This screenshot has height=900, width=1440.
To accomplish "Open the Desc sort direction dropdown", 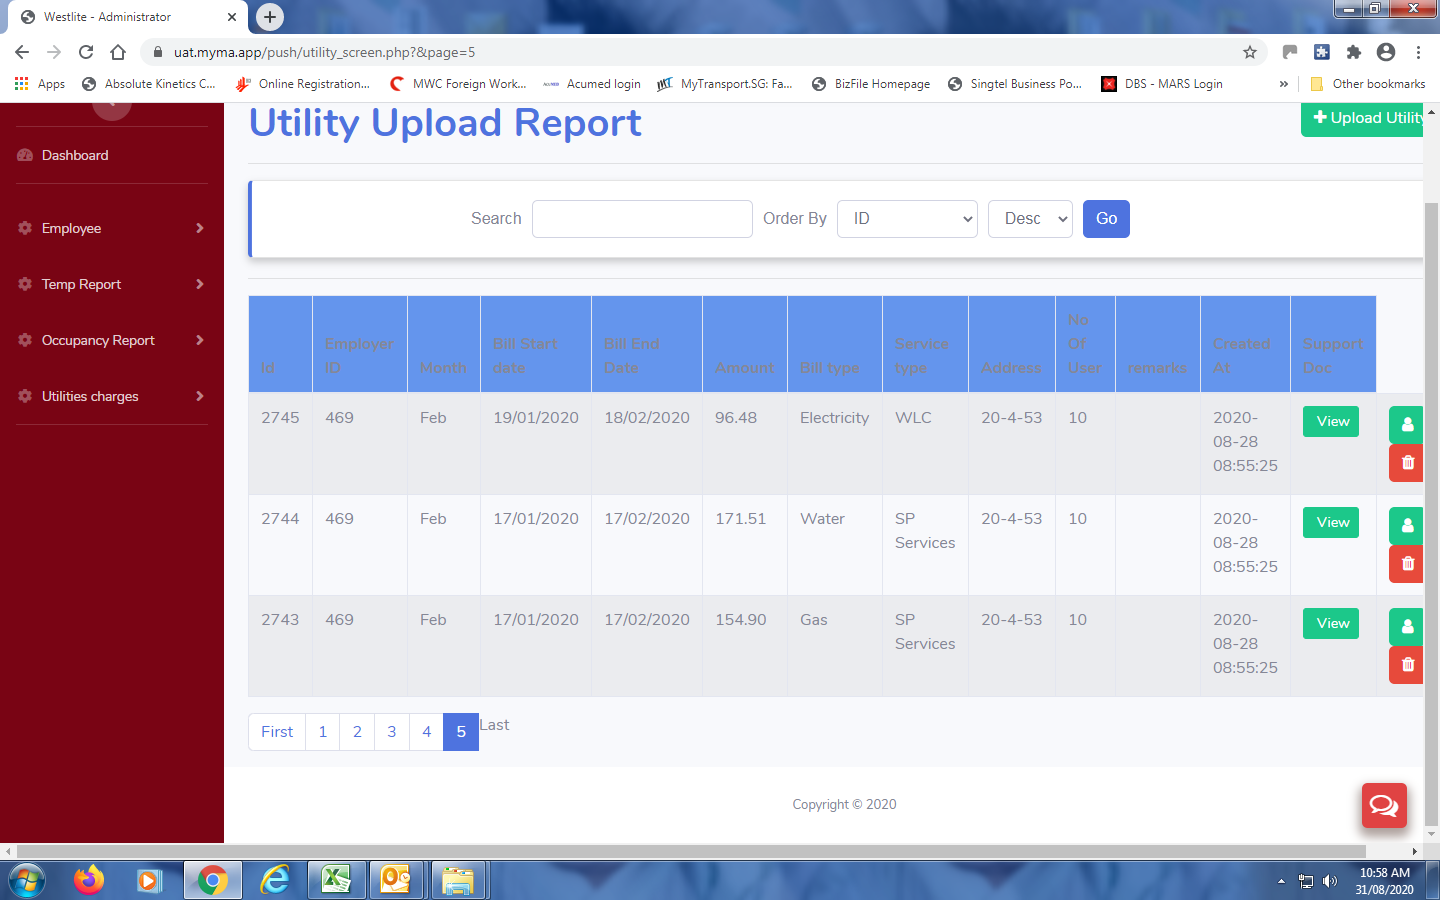I will pos(1030,219).
